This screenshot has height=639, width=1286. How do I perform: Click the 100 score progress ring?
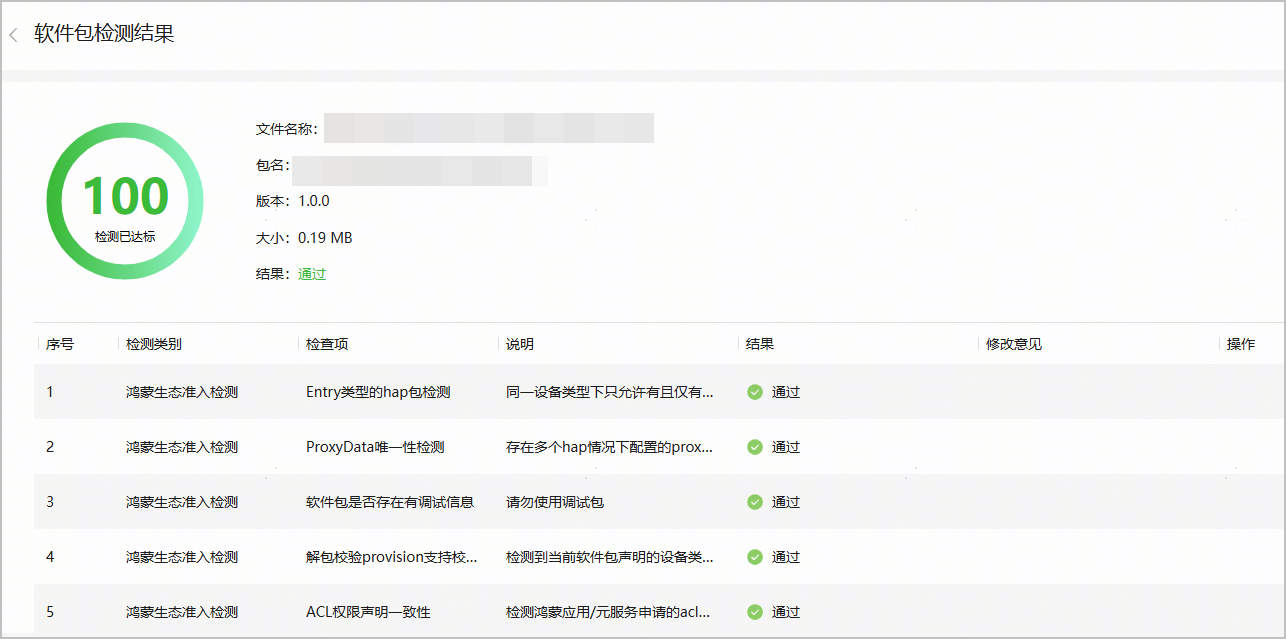pyautogui.click(x=125, y=201)
